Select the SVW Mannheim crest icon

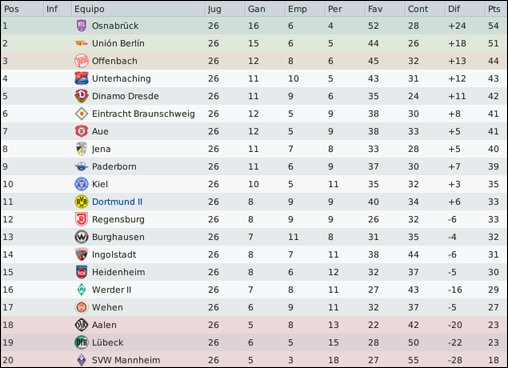point(81,360)
